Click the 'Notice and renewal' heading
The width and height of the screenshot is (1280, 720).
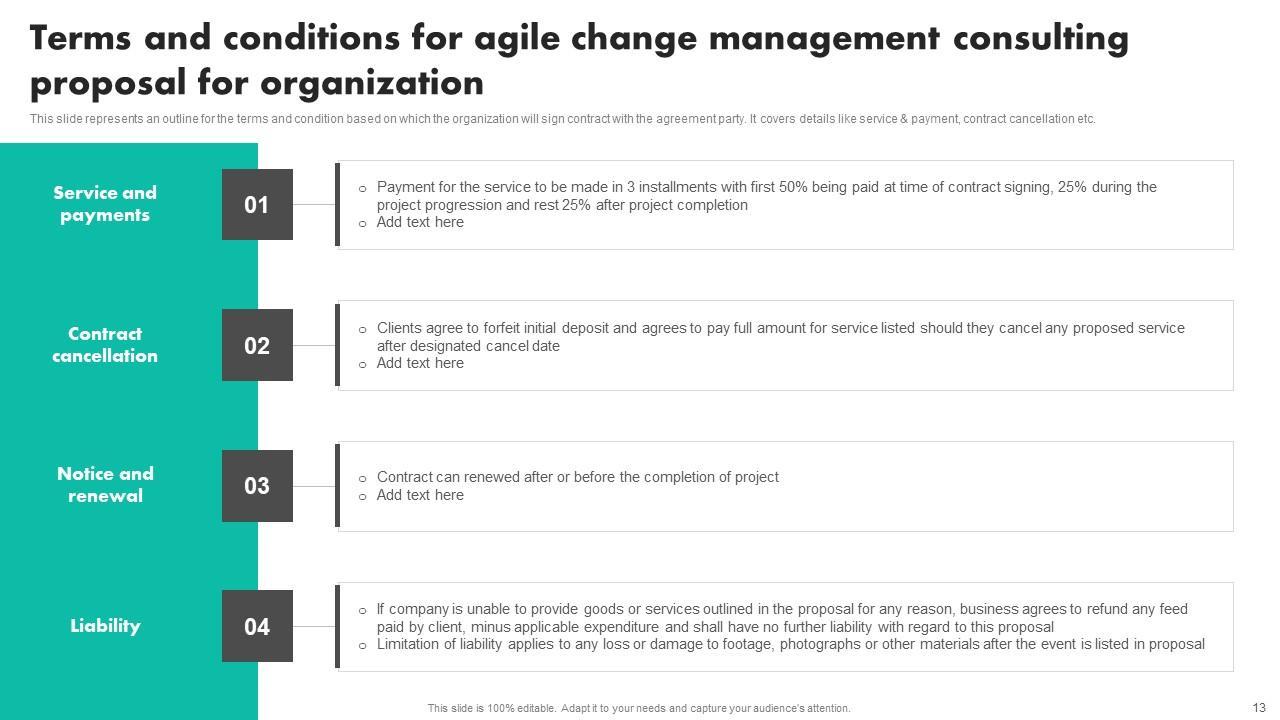105,485
